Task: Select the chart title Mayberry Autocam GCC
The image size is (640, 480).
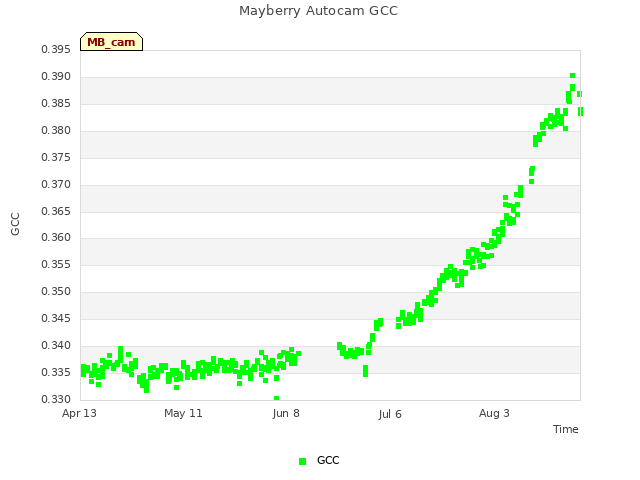Action: click(318, 11)
